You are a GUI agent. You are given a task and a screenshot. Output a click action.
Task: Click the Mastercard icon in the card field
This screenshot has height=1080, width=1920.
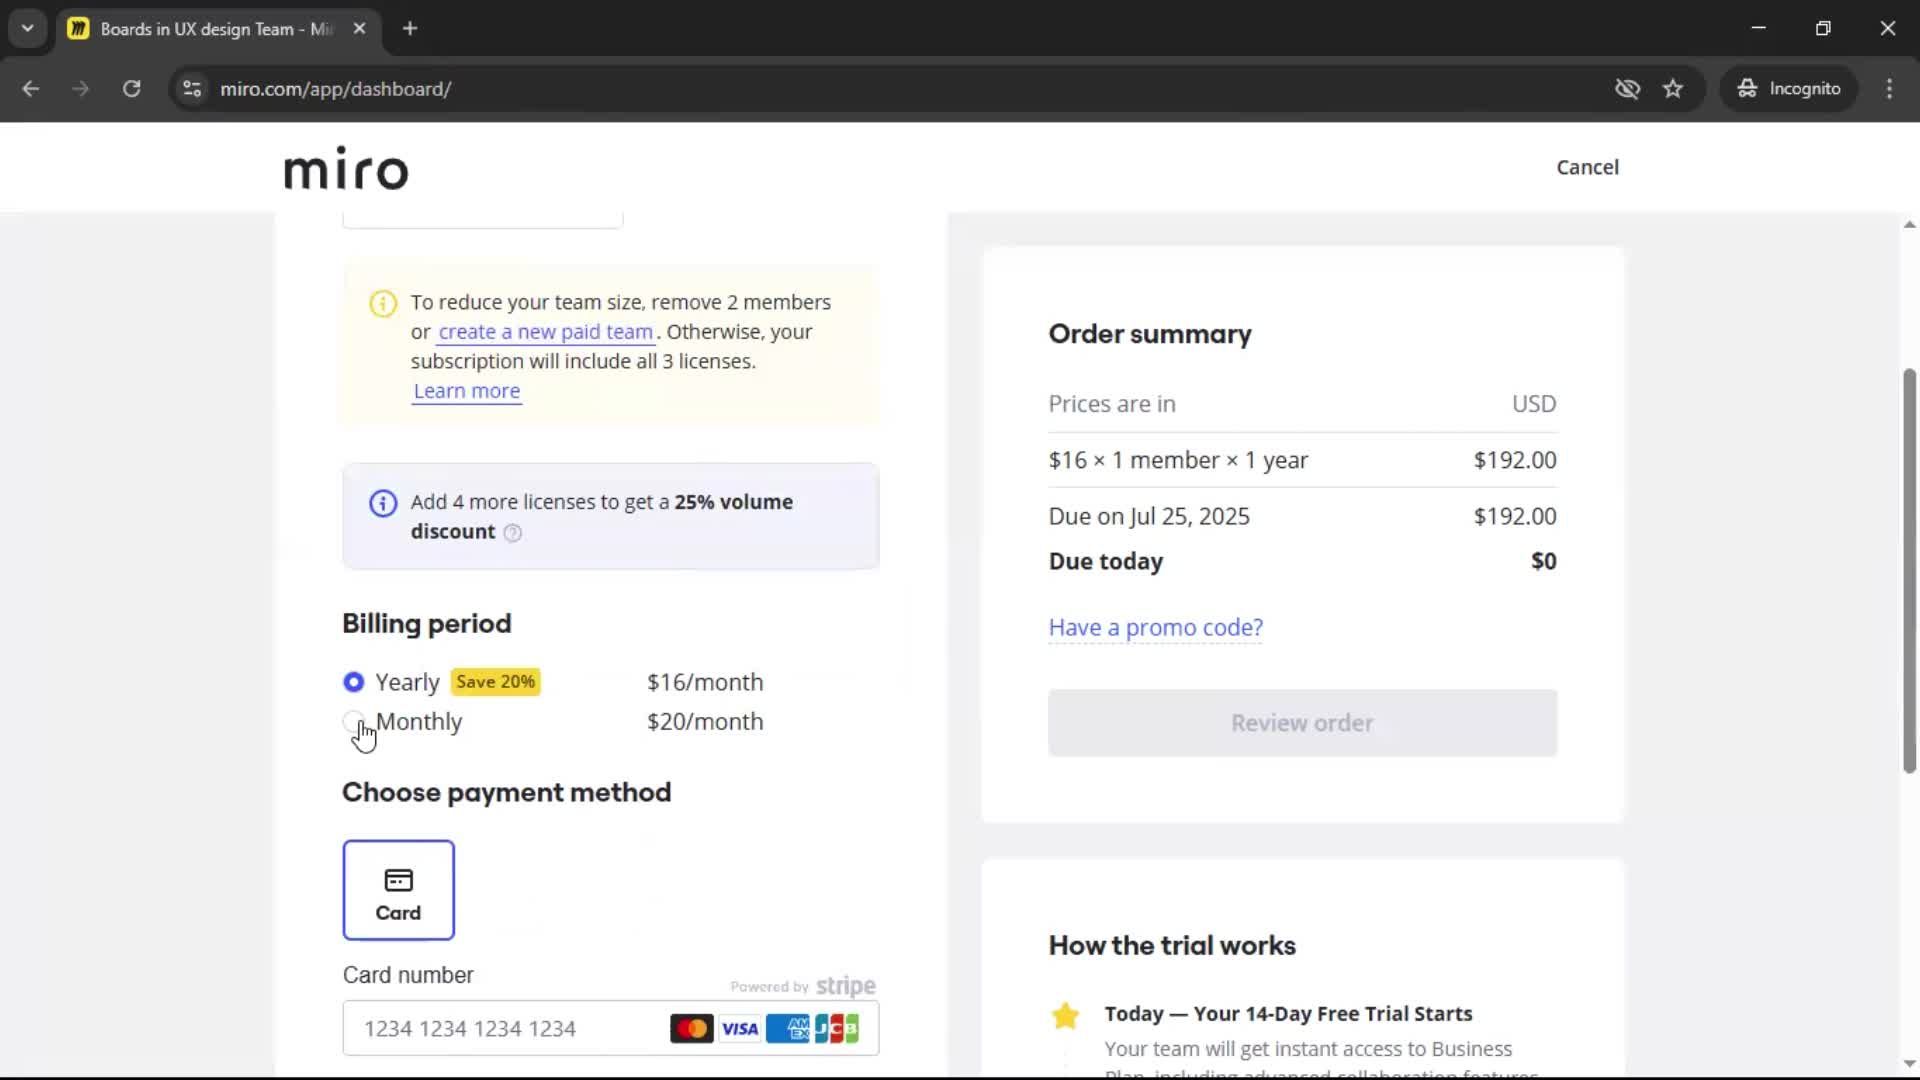[693, 1027]
